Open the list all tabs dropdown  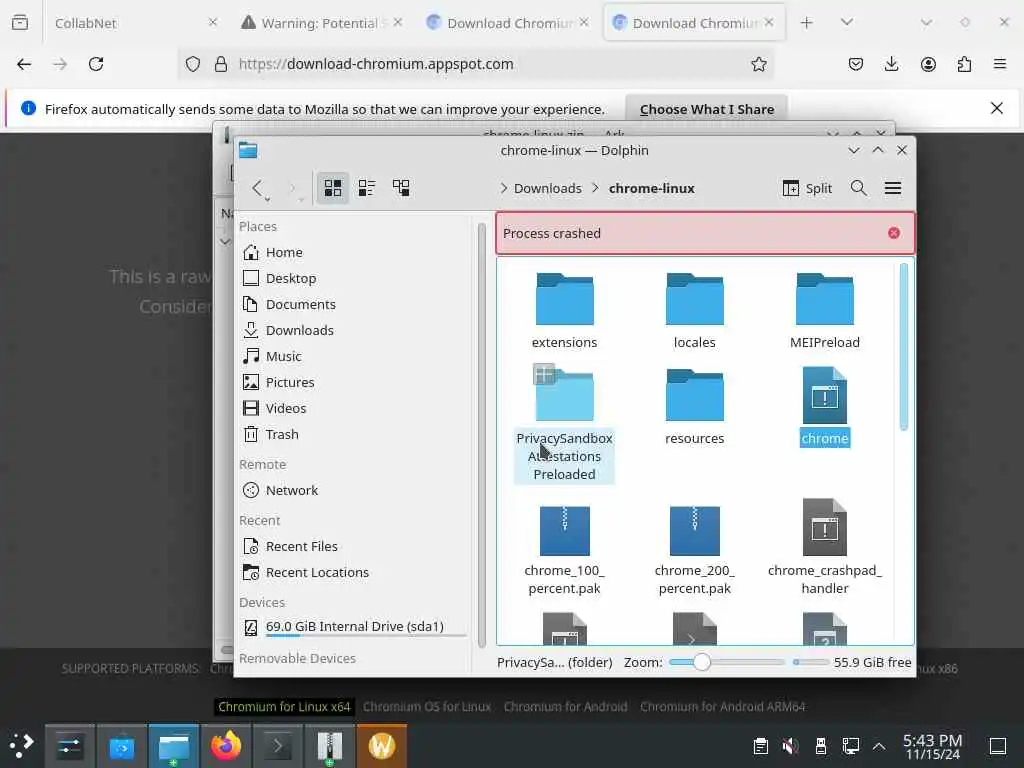point(847,23)
